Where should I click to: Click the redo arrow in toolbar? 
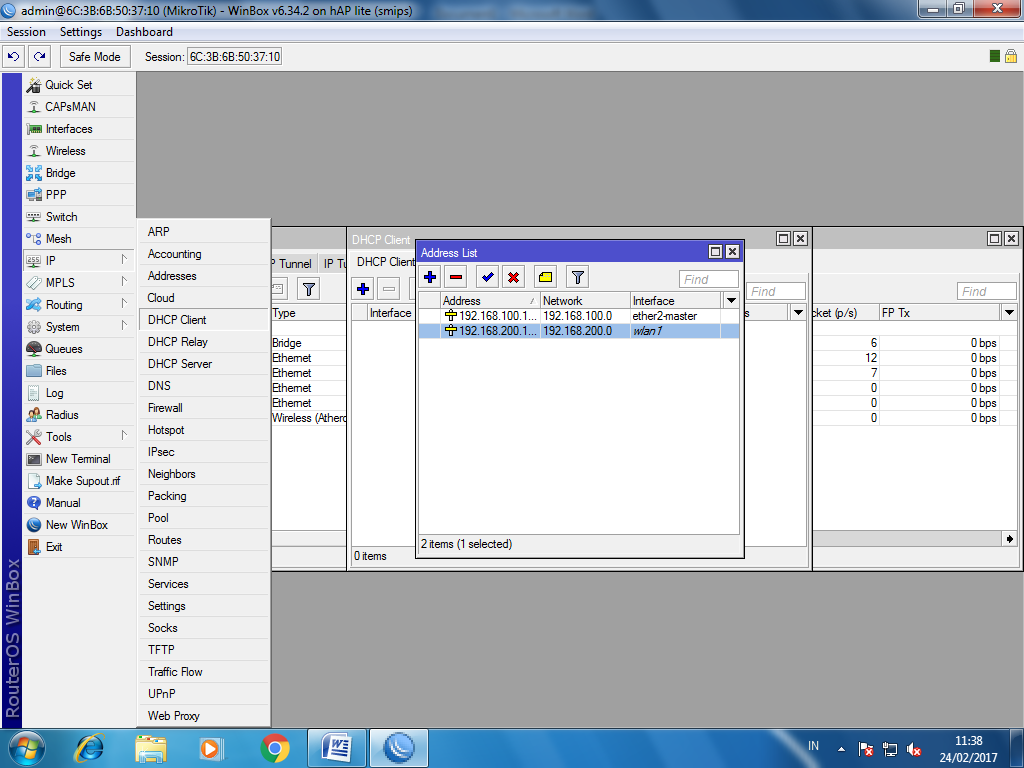pos(40,57)
